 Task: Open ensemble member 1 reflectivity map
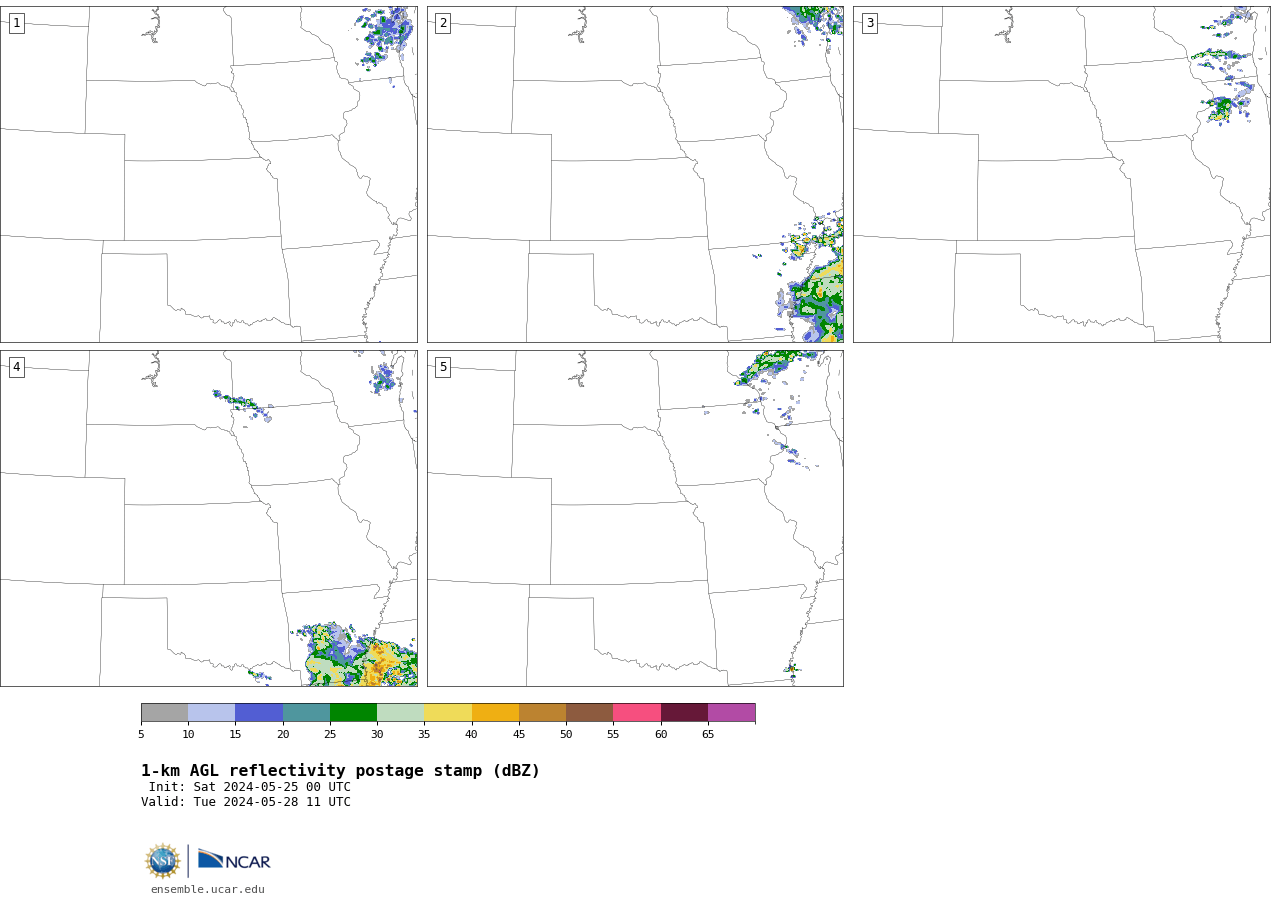coord(208,174)
